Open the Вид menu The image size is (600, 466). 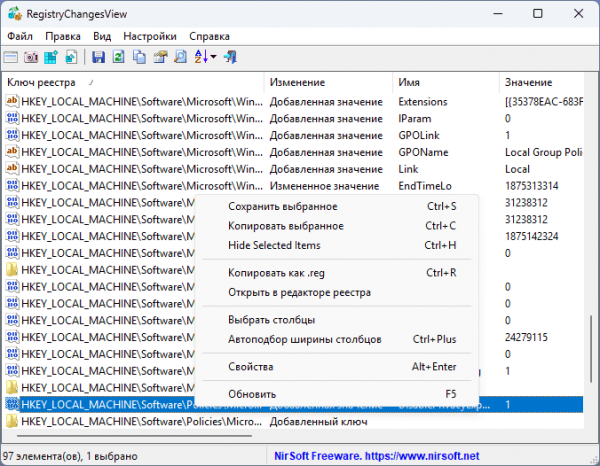102,36
